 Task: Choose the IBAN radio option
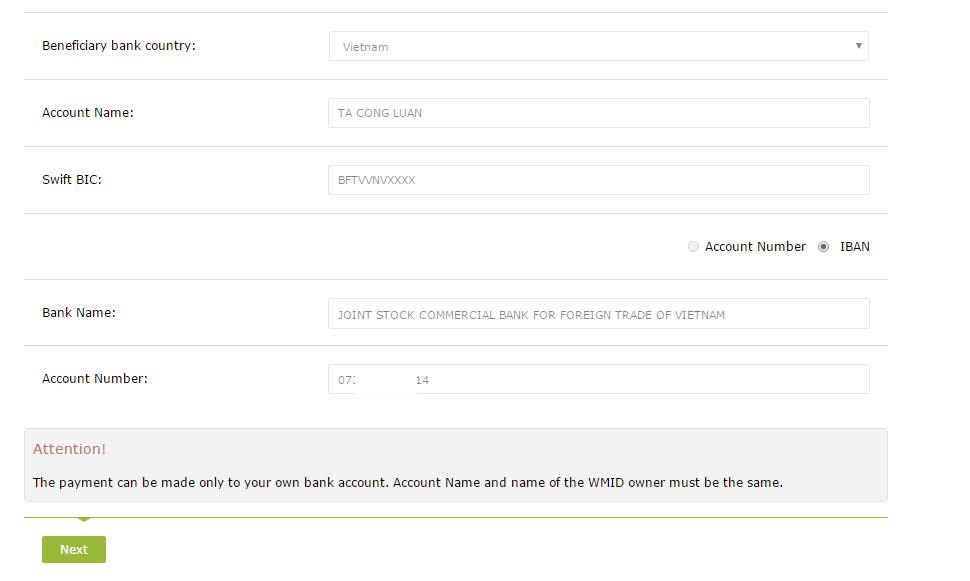click(x=823, y=247)
